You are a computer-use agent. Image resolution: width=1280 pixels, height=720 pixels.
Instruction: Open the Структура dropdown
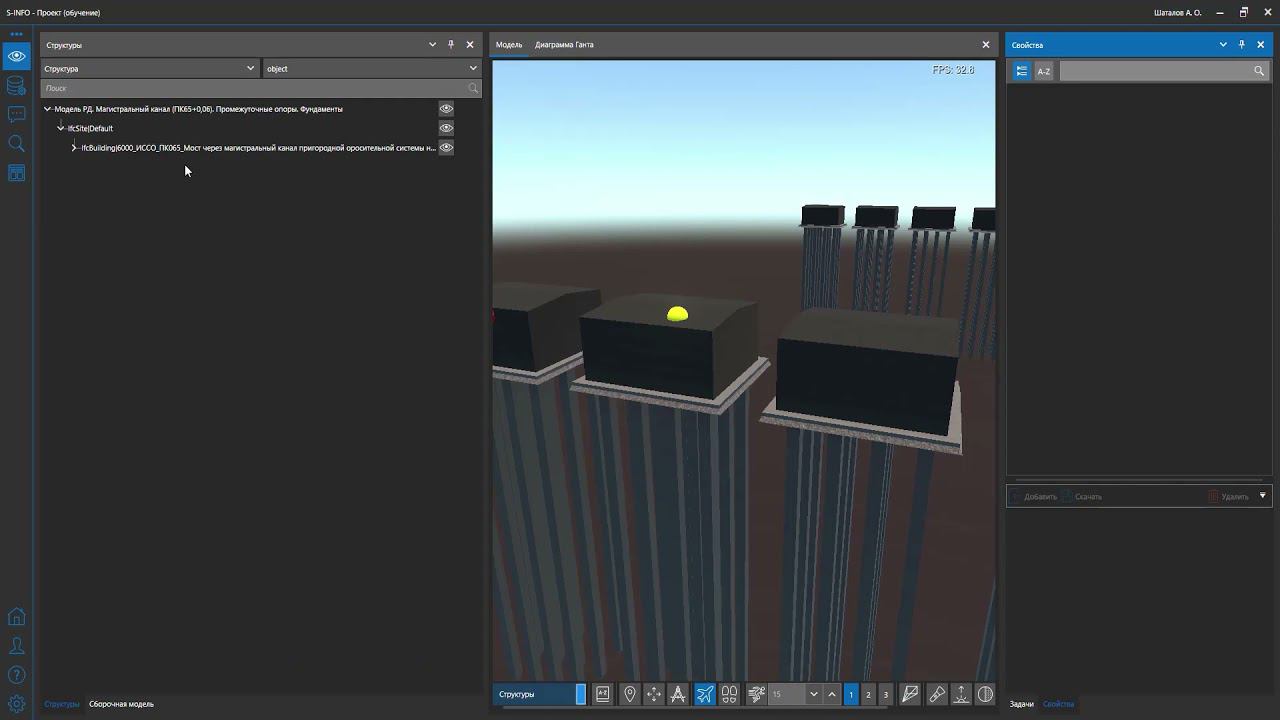tap(150, 68)
